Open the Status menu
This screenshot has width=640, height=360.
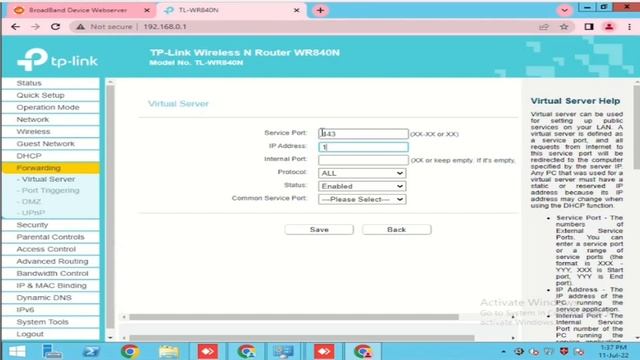(x=51, y=83)
